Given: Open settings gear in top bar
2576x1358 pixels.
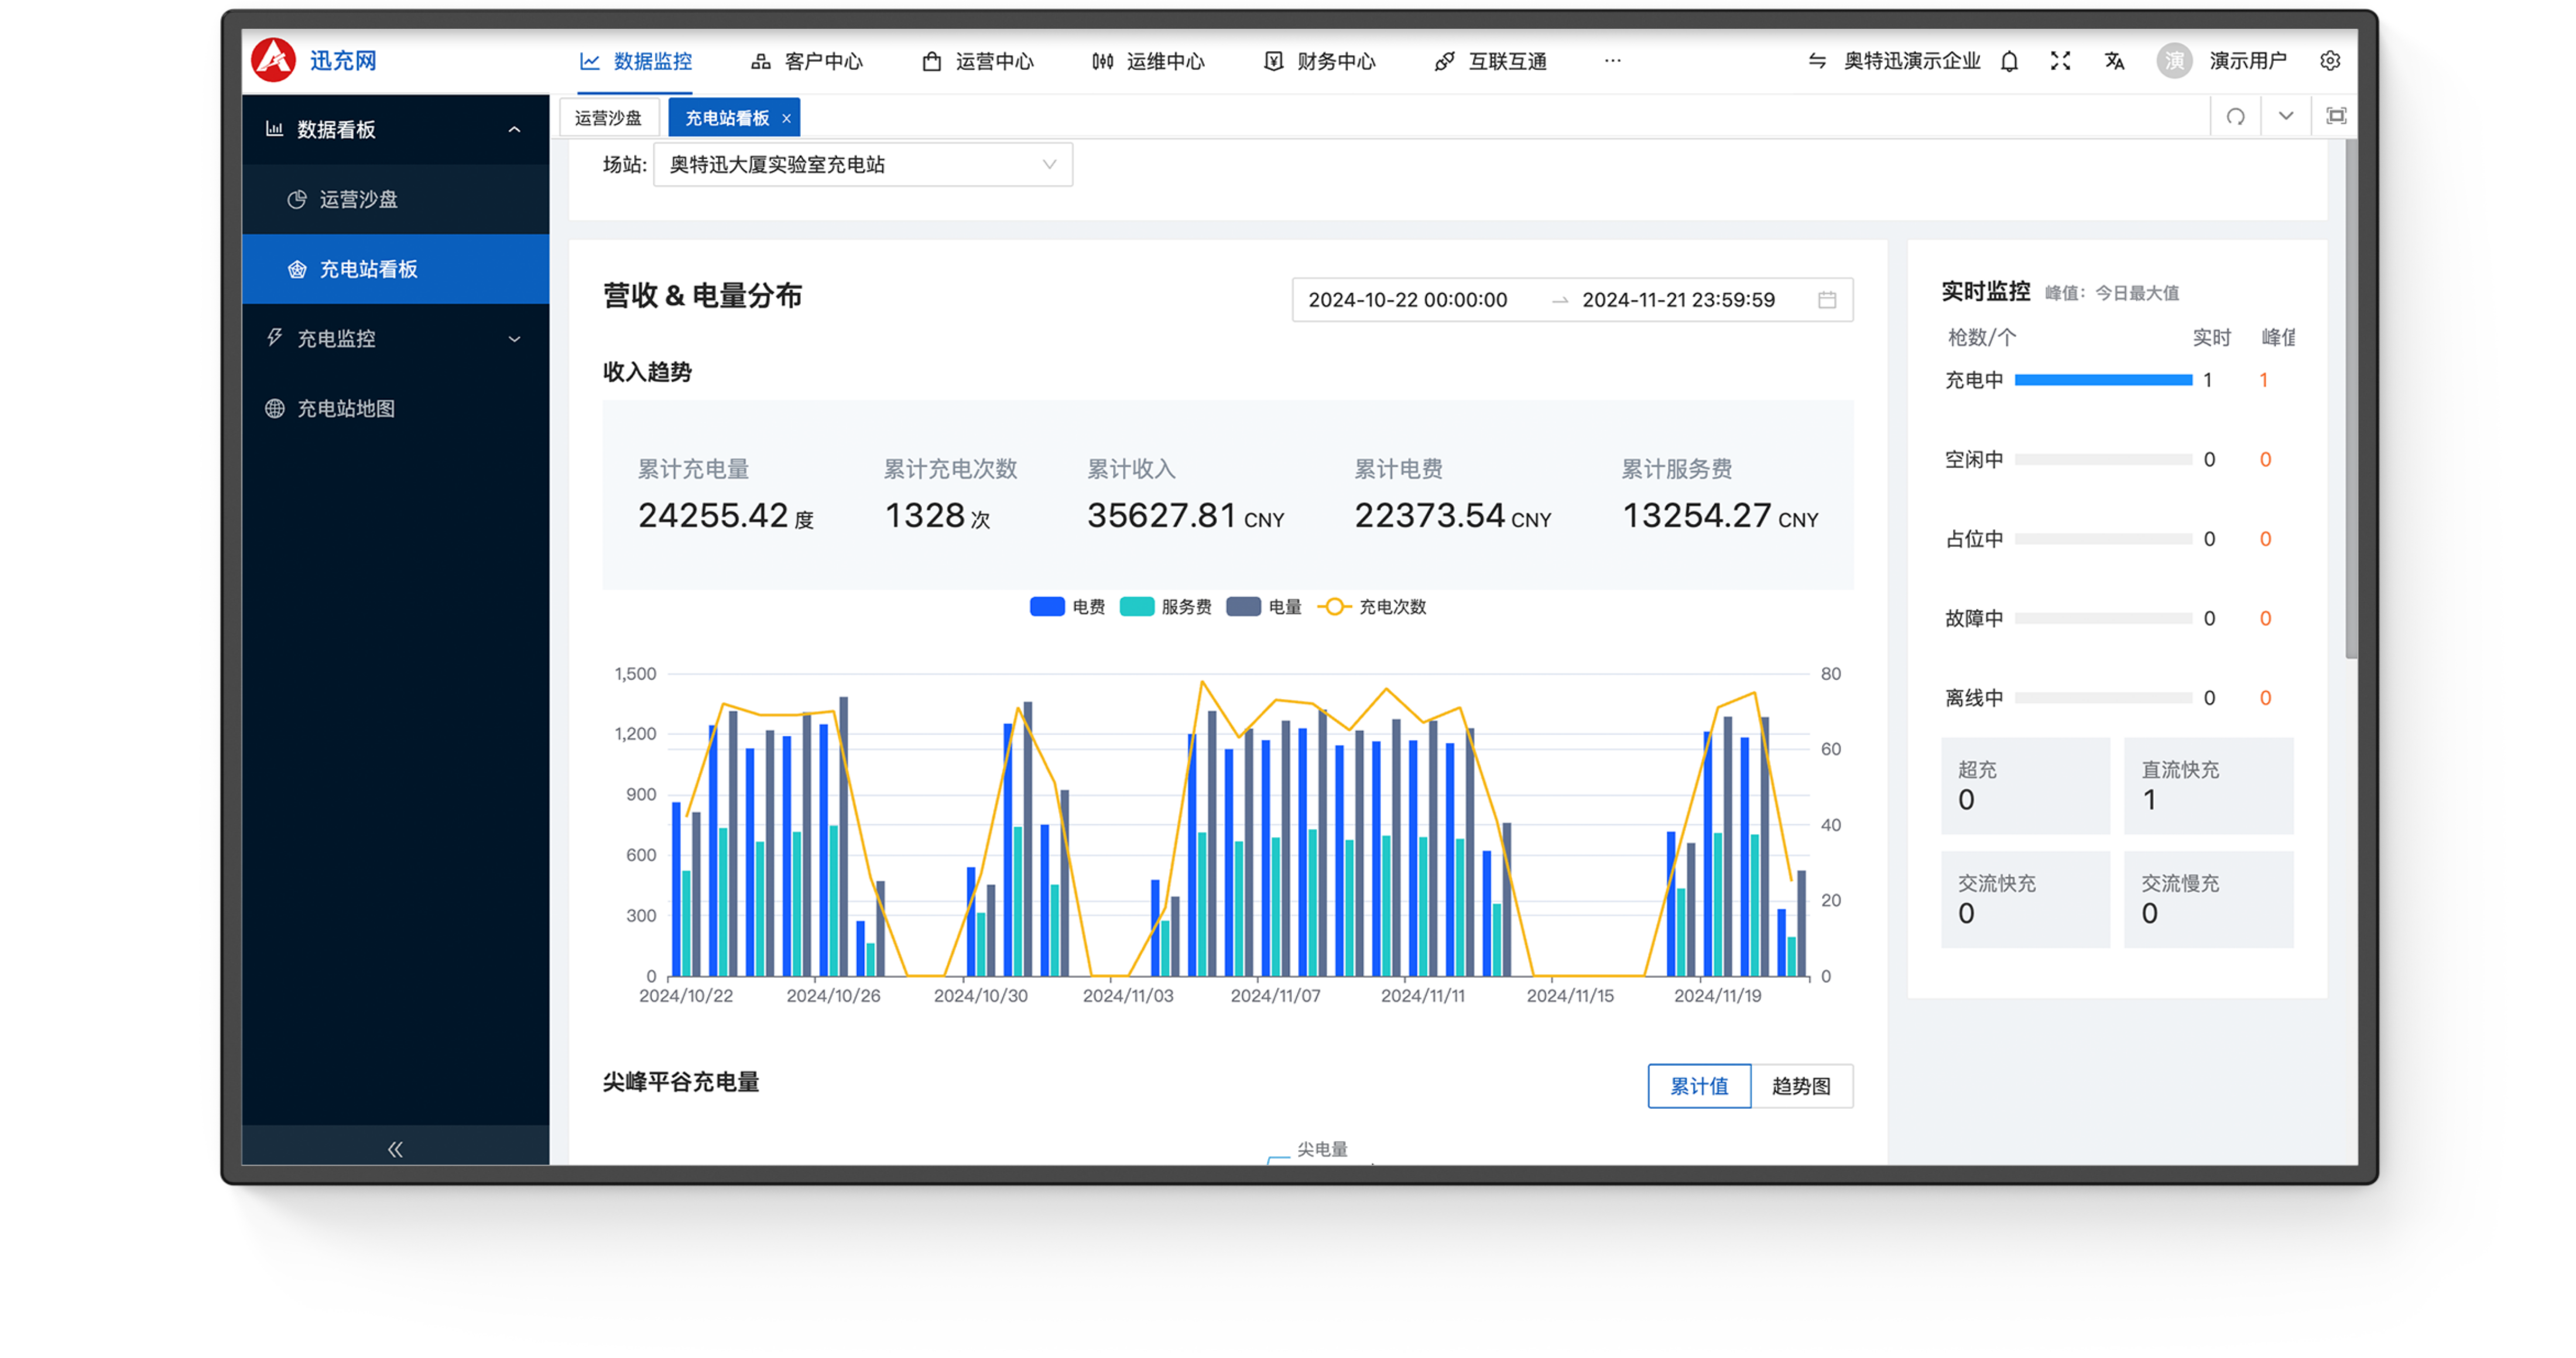Looking at the screenshot, I should click(x=2330, y=61).
